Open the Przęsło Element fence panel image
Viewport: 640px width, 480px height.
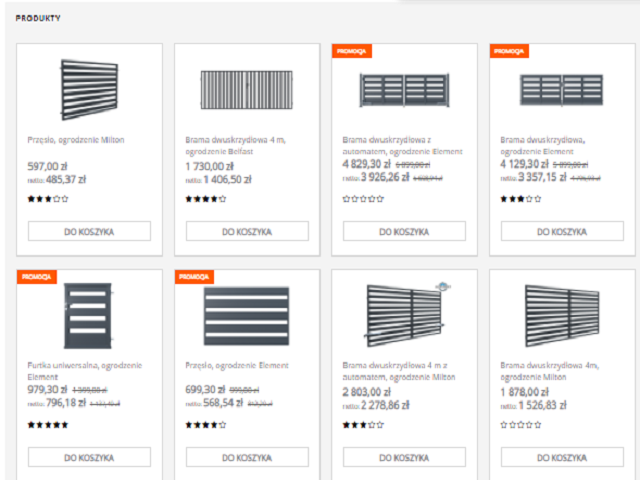(246, 312)
